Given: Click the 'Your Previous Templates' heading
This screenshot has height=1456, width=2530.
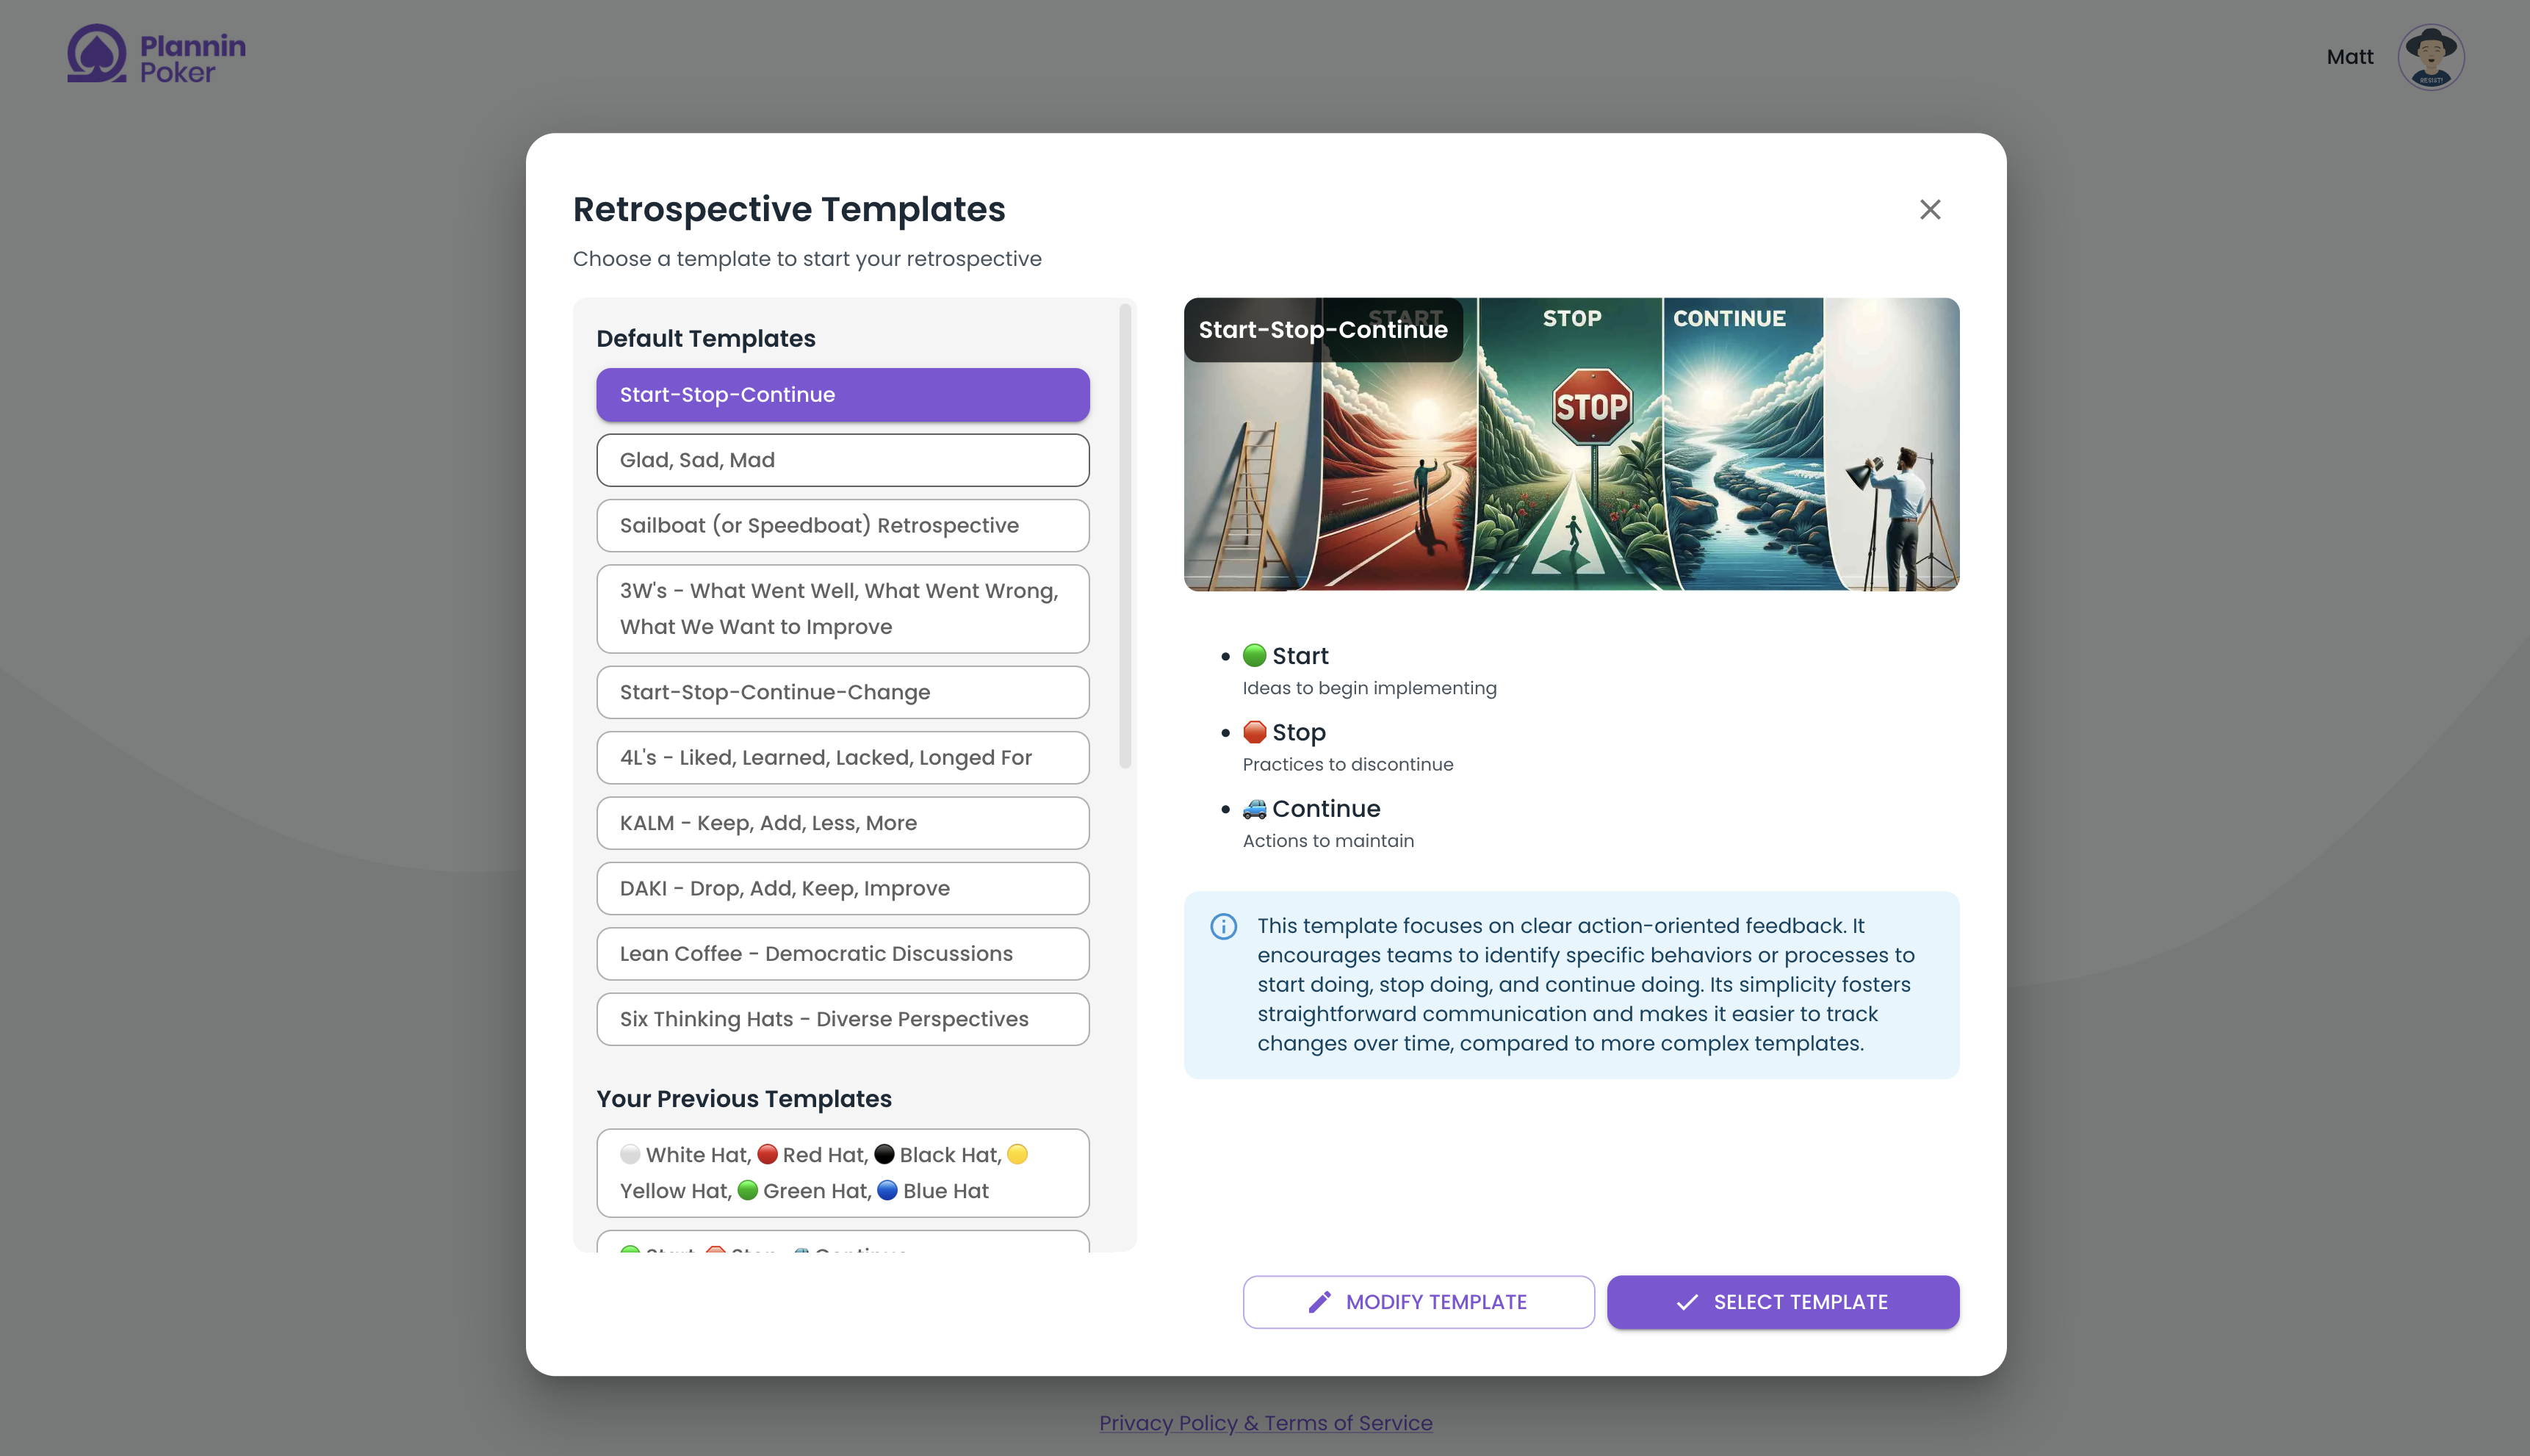Looking at the screenshot, I should pos(744,1099).
